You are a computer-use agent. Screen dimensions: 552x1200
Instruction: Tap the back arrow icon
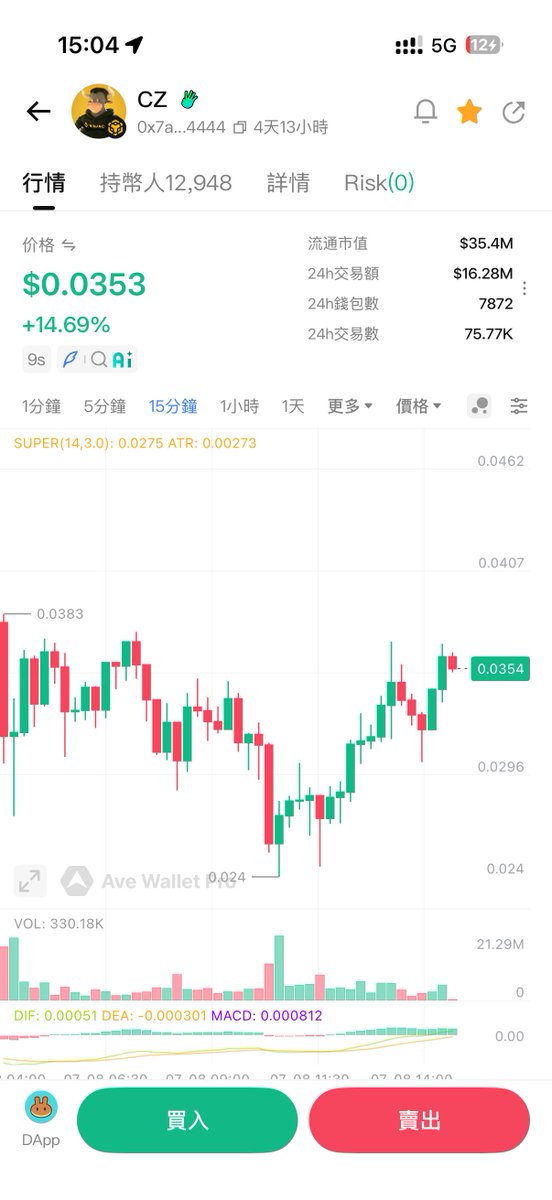(x=38, y=111)
